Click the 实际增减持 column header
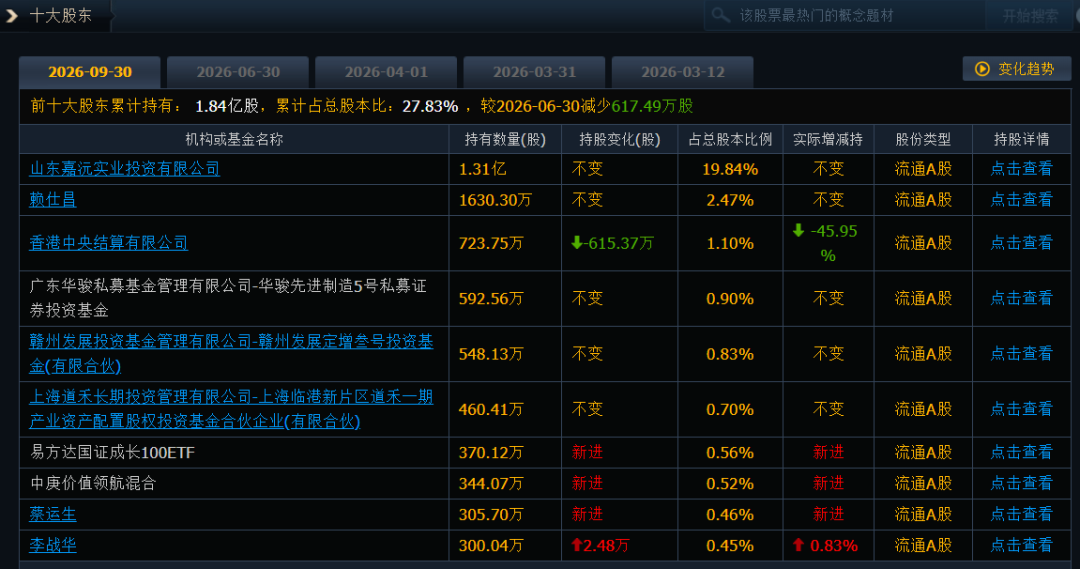 pos(828,139)
